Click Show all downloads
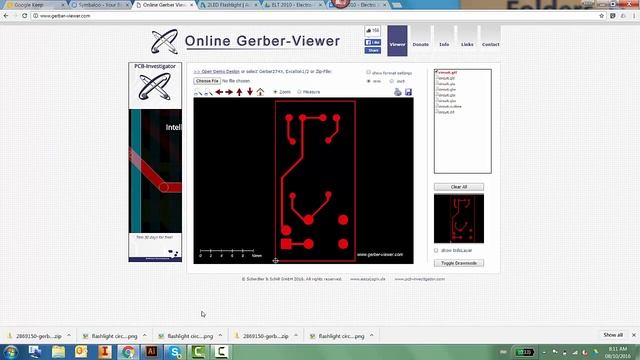The height and width of the screenshot is (360, 640). (613, 335)
